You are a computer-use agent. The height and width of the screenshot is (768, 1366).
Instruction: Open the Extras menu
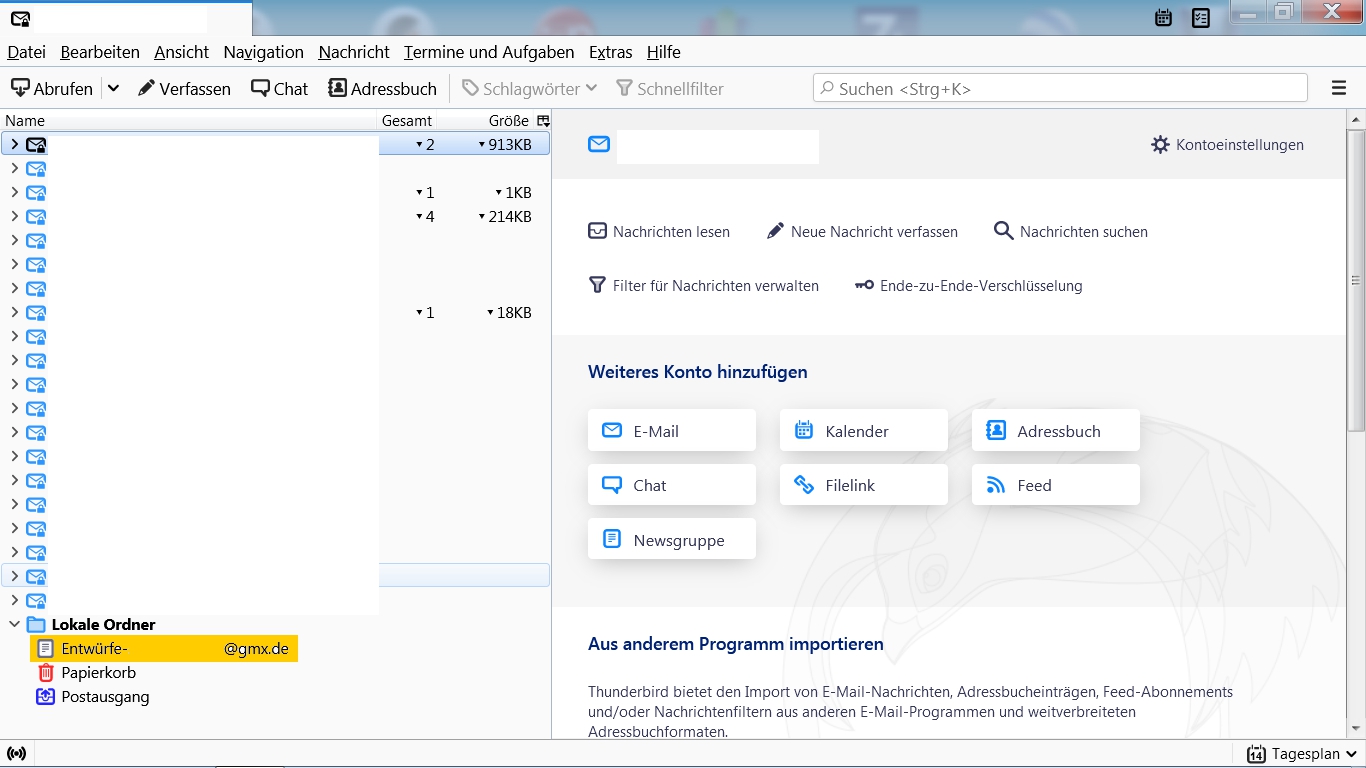click(x=611, y=52)
